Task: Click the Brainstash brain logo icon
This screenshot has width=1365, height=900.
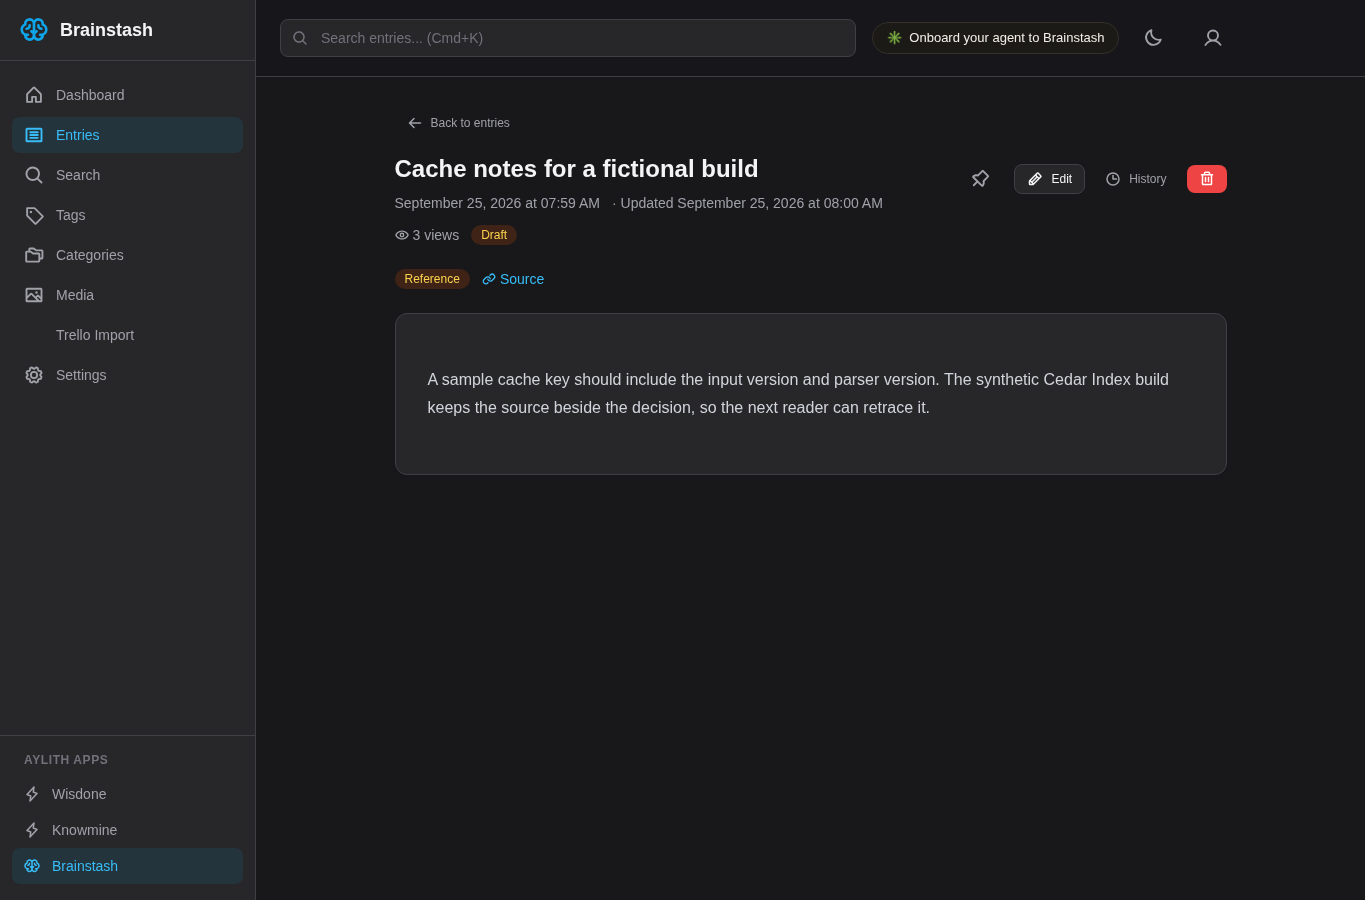Action: [x=34, y=30]
